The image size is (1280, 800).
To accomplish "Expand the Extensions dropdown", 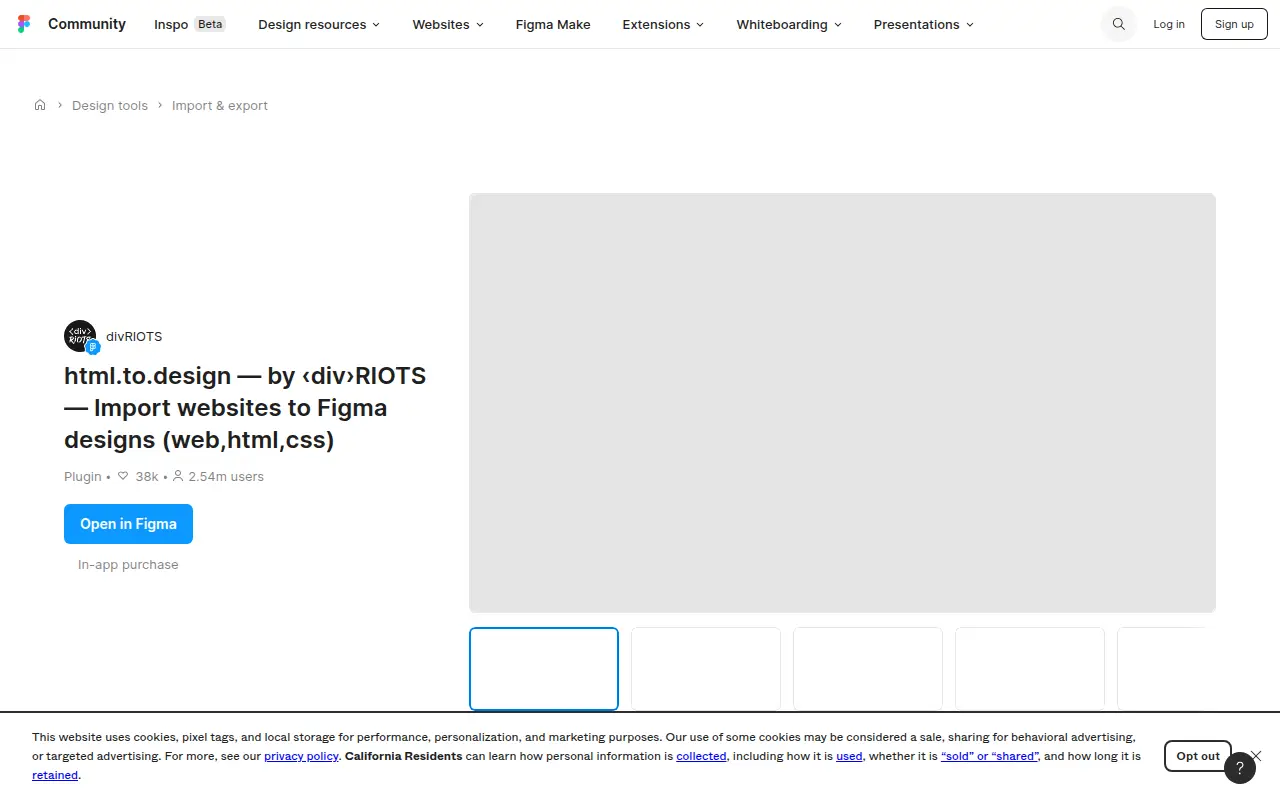I will (663, 24).
